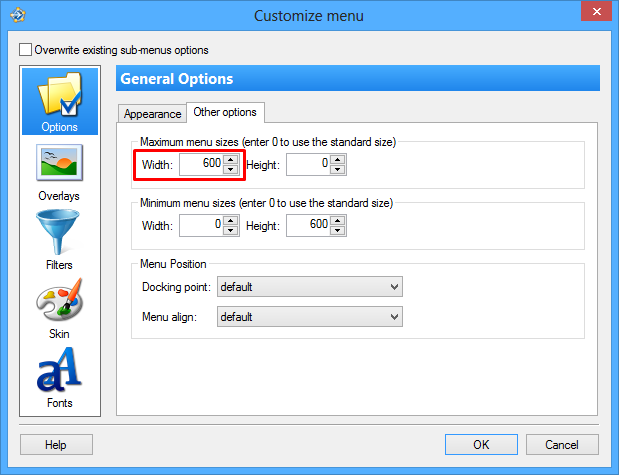The width and height of the screenshot is (619, 475).
Task: Decrease the maximum Height value
Action: pyautogui.click(x=337, y=170)
